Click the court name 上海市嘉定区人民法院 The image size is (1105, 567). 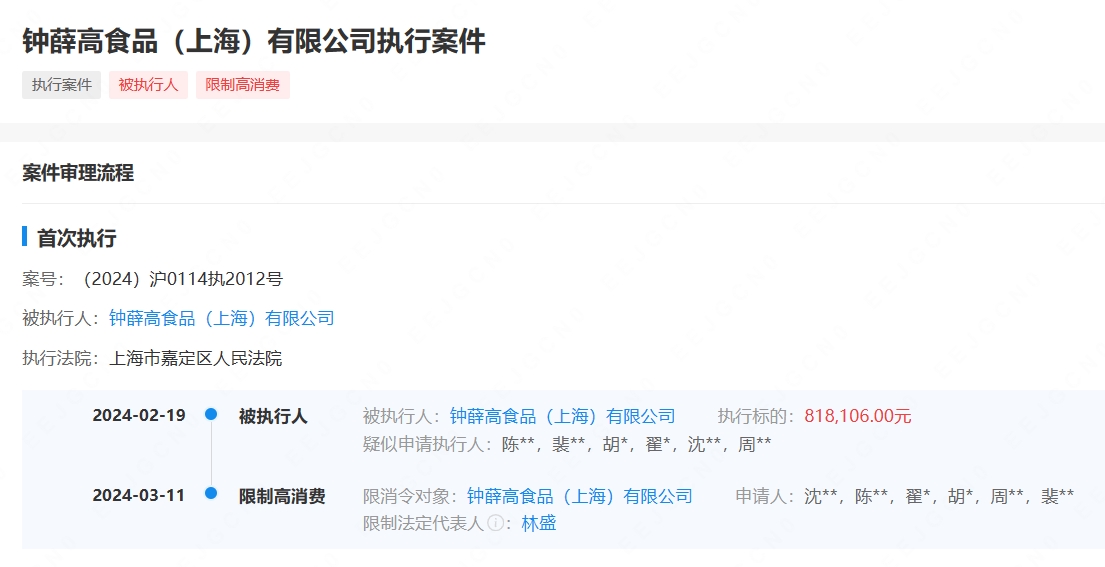click(x=195, y=359)
